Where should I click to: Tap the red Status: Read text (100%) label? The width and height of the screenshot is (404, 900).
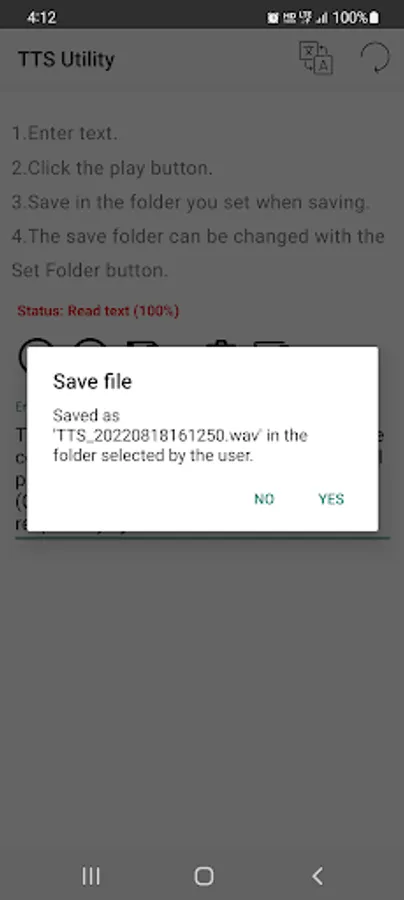[x=98, y=311]
